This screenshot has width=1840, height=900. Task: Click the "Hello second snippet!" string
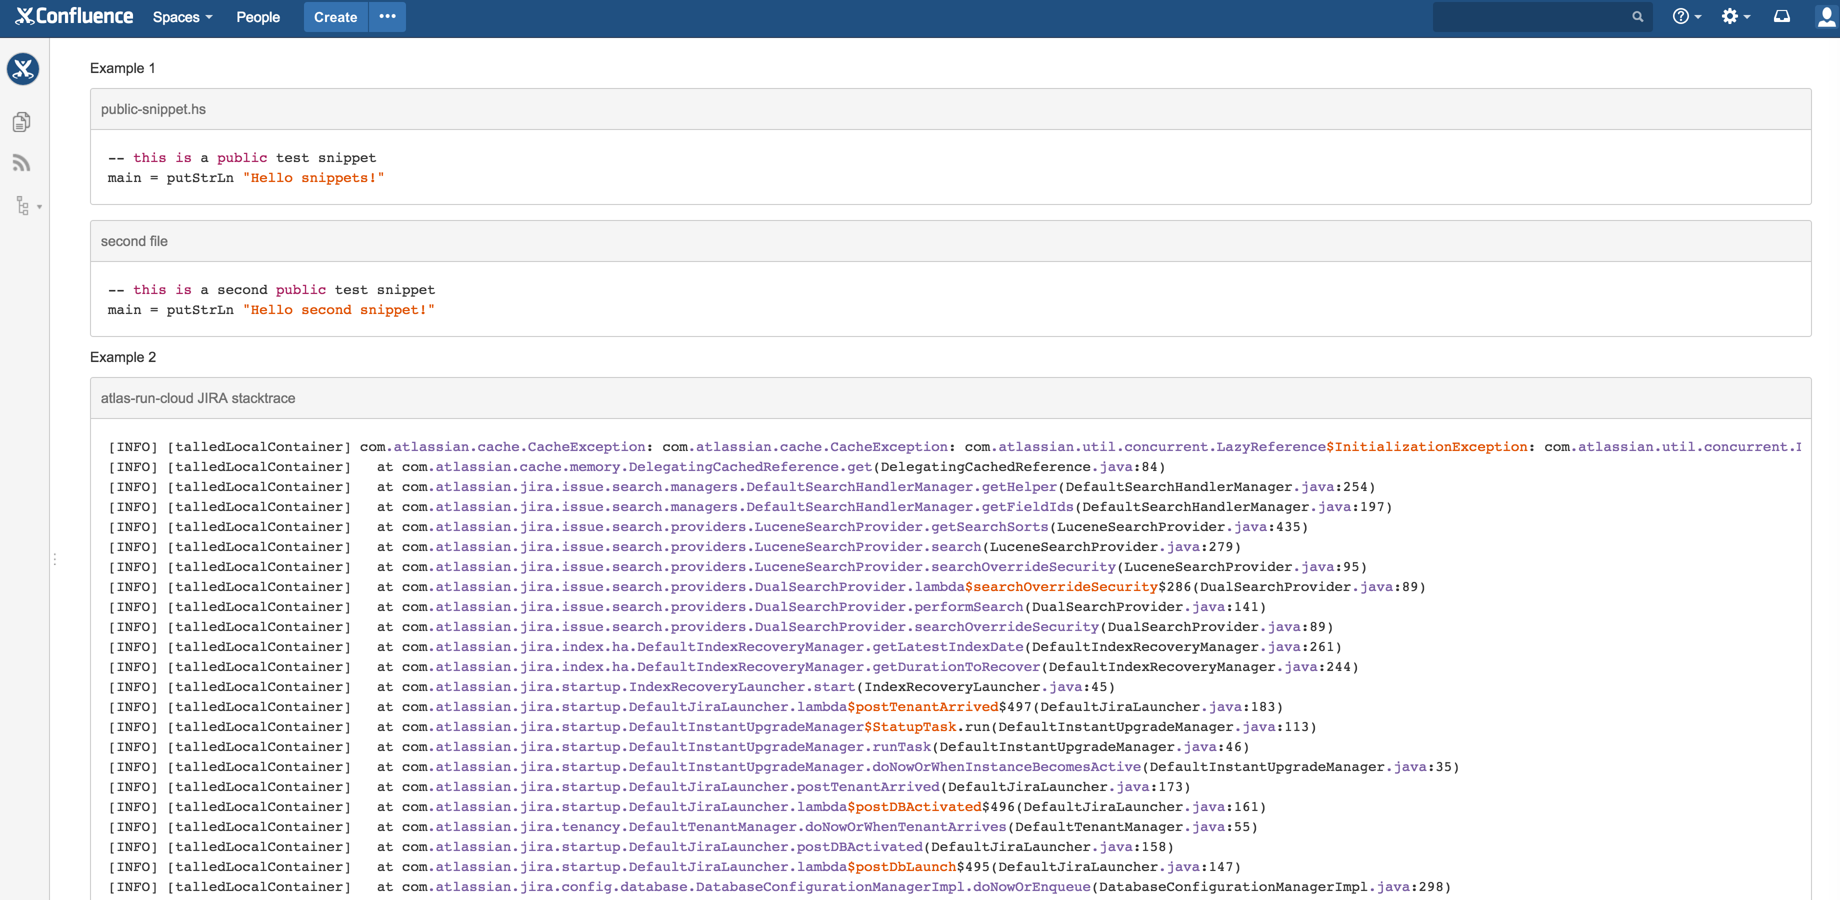pos(339,310)
